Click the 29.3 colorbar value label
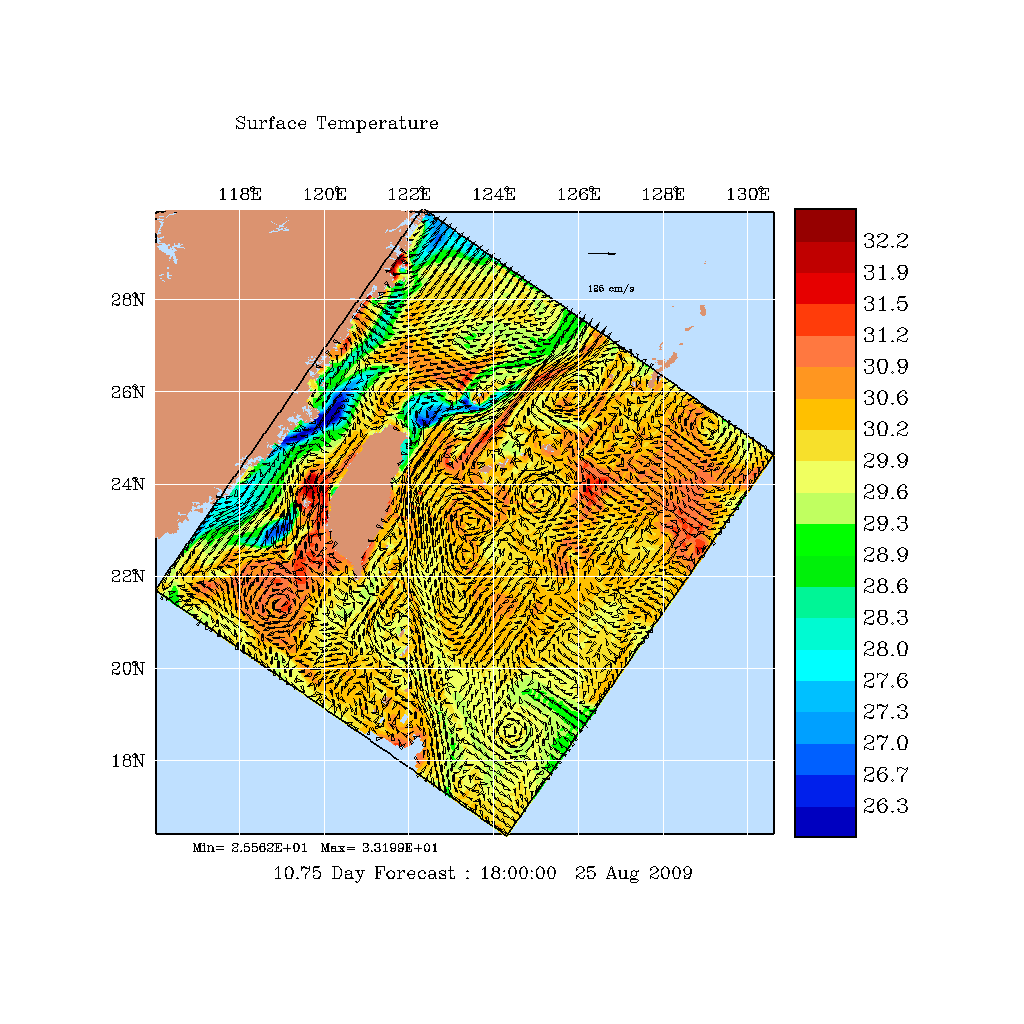The width and height of the screenshot is (1024, 1024). tap(885, 523)
